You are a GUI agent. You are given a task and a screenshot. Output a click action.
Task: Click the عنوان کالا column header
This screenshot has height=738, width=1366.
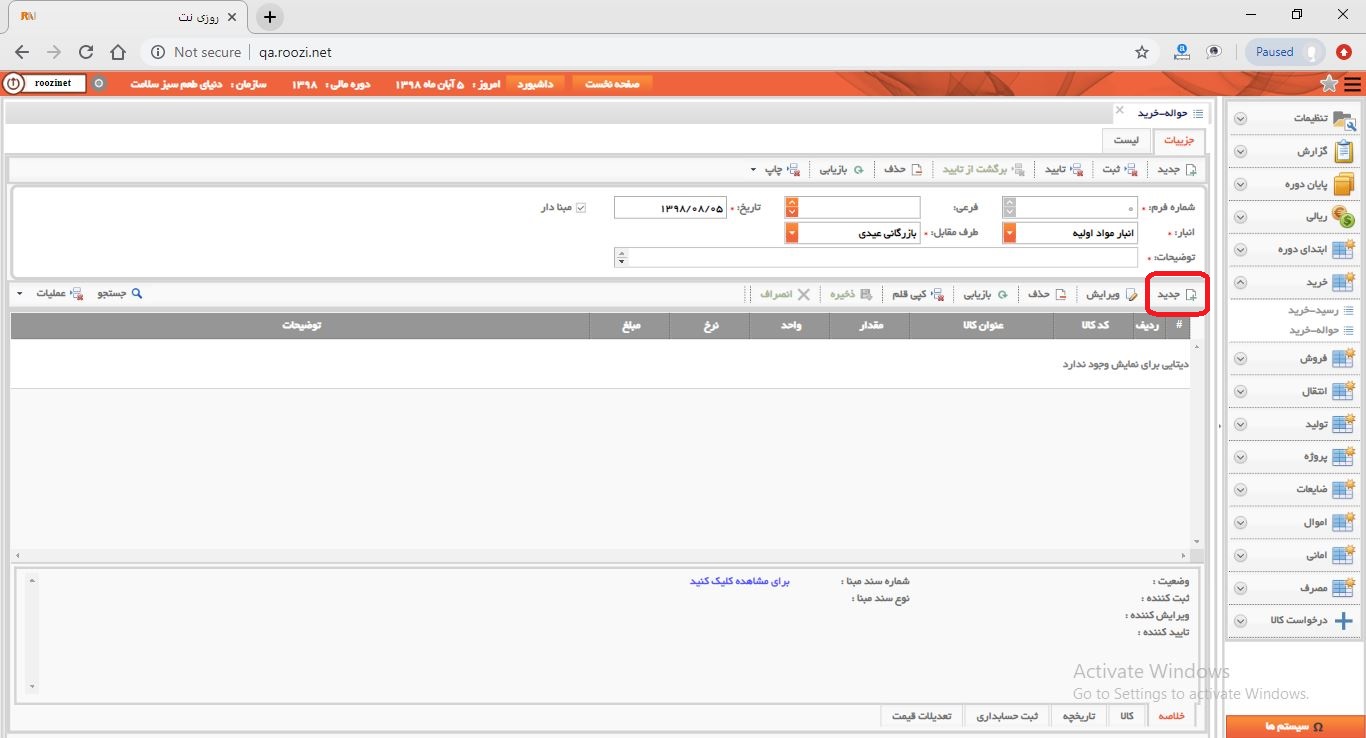[981, 326]
